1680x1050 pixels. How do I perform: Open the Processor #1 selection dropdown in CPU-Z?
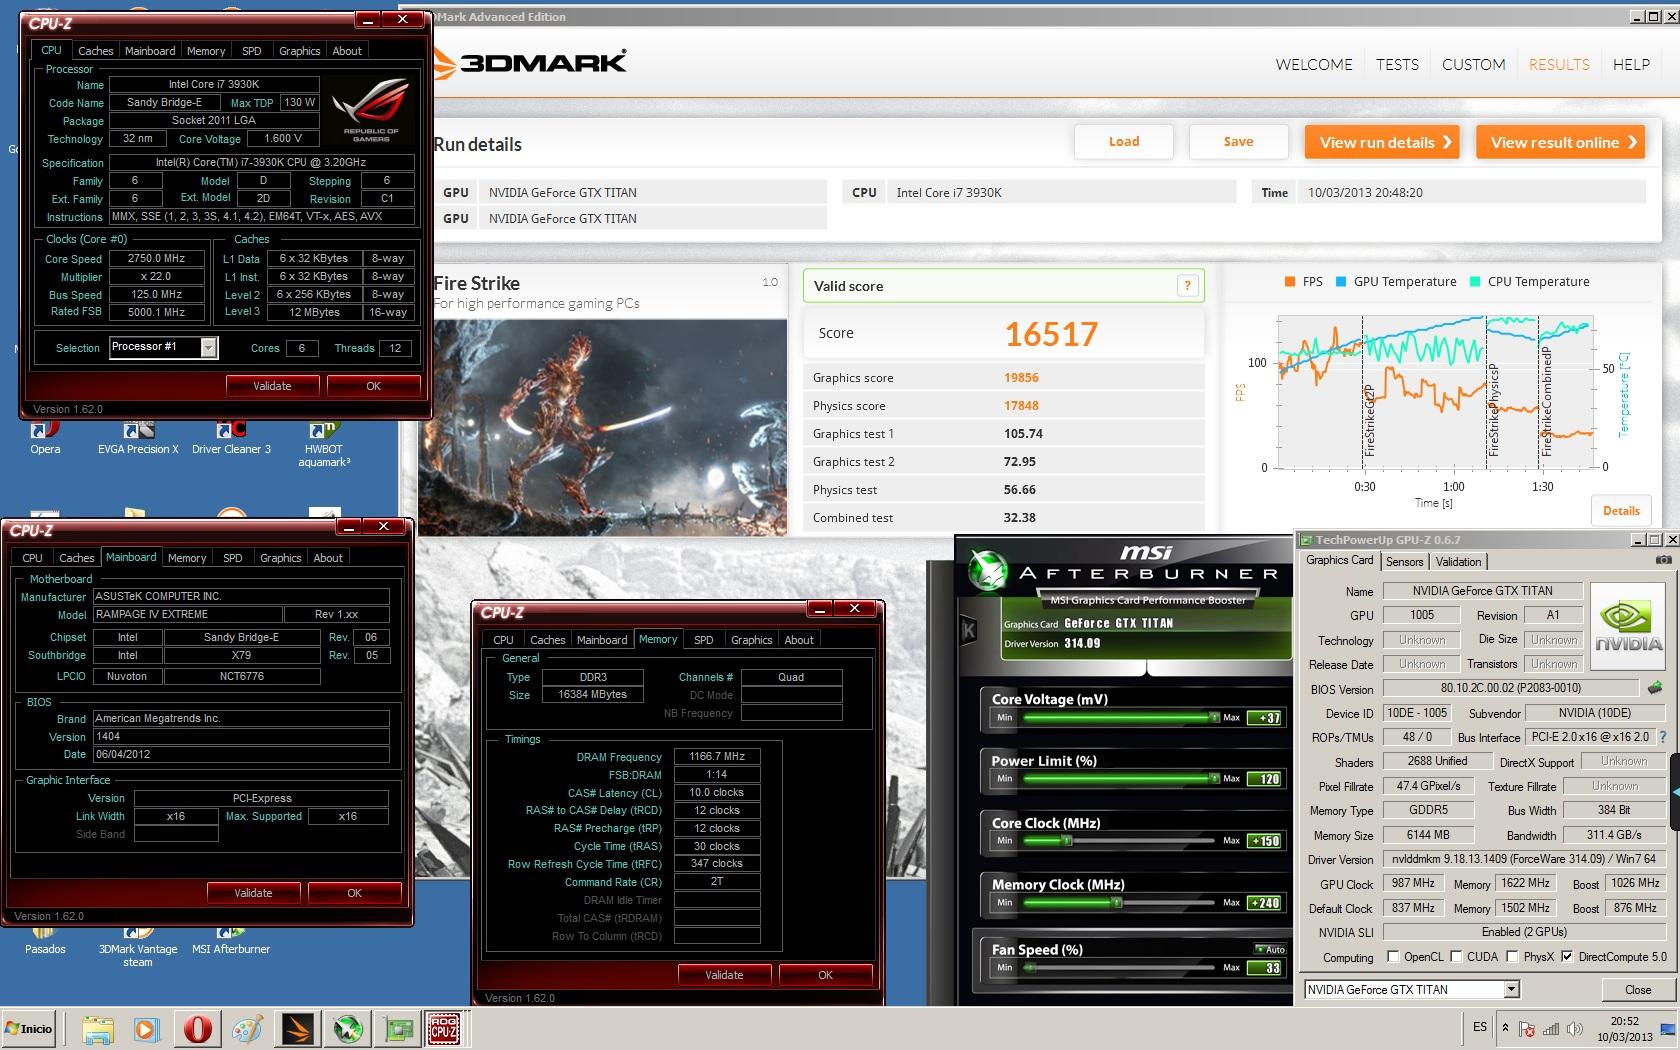click(x=208, y=347)
